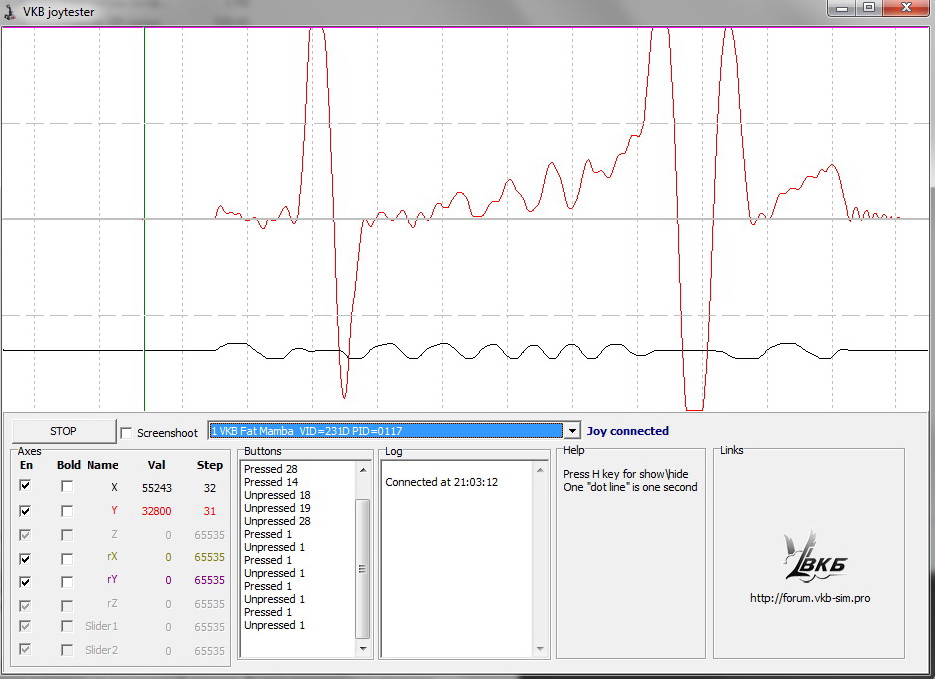Click the green vertical cursor line on the graph

144,219
